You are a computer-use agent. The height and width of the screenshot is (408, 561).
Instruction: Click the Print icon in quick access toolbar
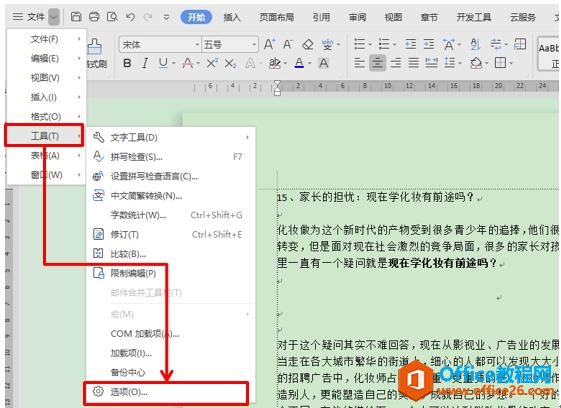pos(94,16)
